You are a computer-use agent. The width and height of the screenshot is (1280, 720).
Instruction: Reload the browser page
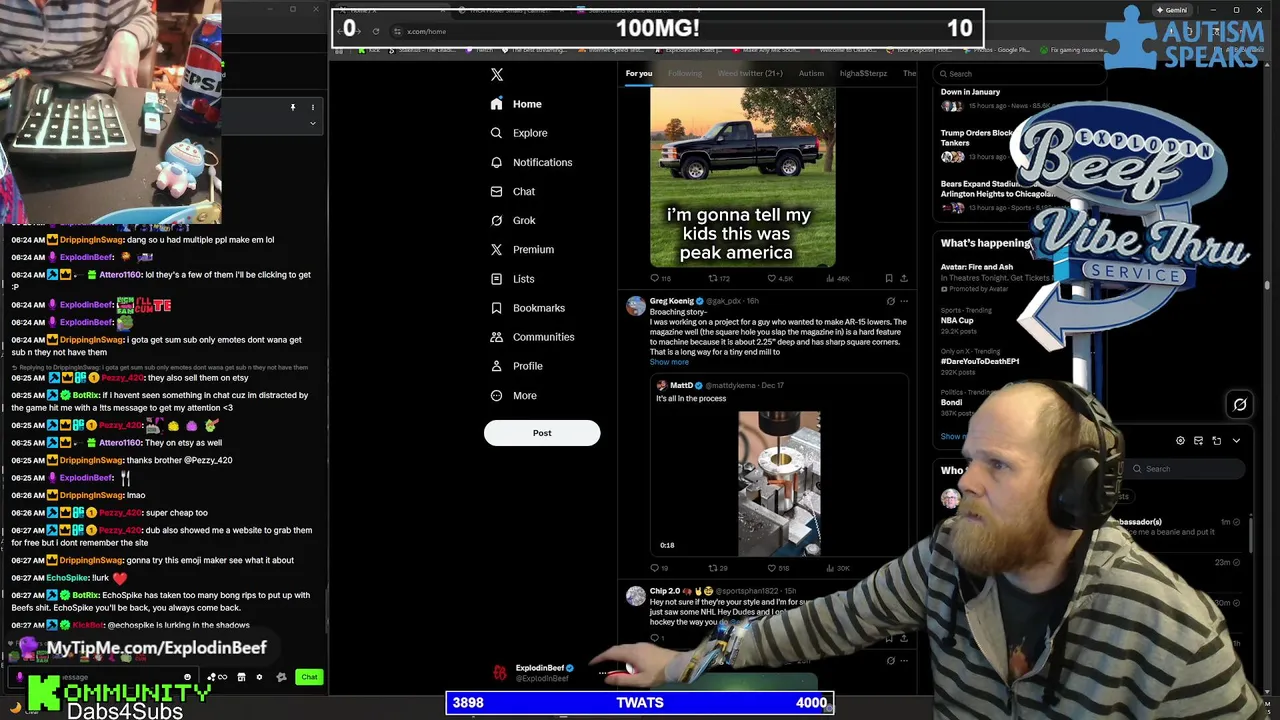[x=376, y=31]
